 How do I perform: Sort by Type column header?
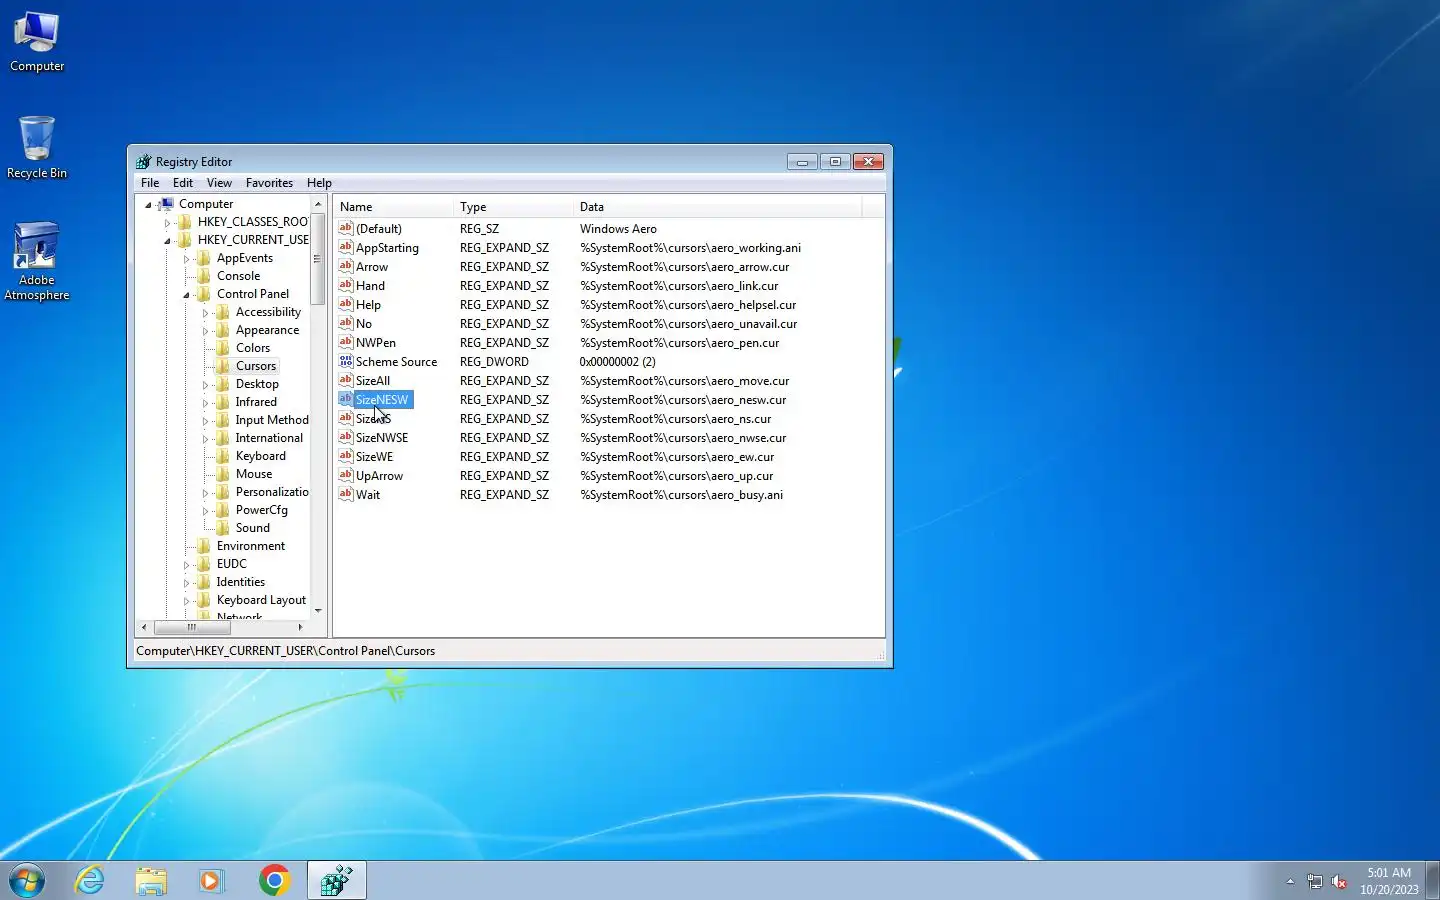click(x=514, y=207)
